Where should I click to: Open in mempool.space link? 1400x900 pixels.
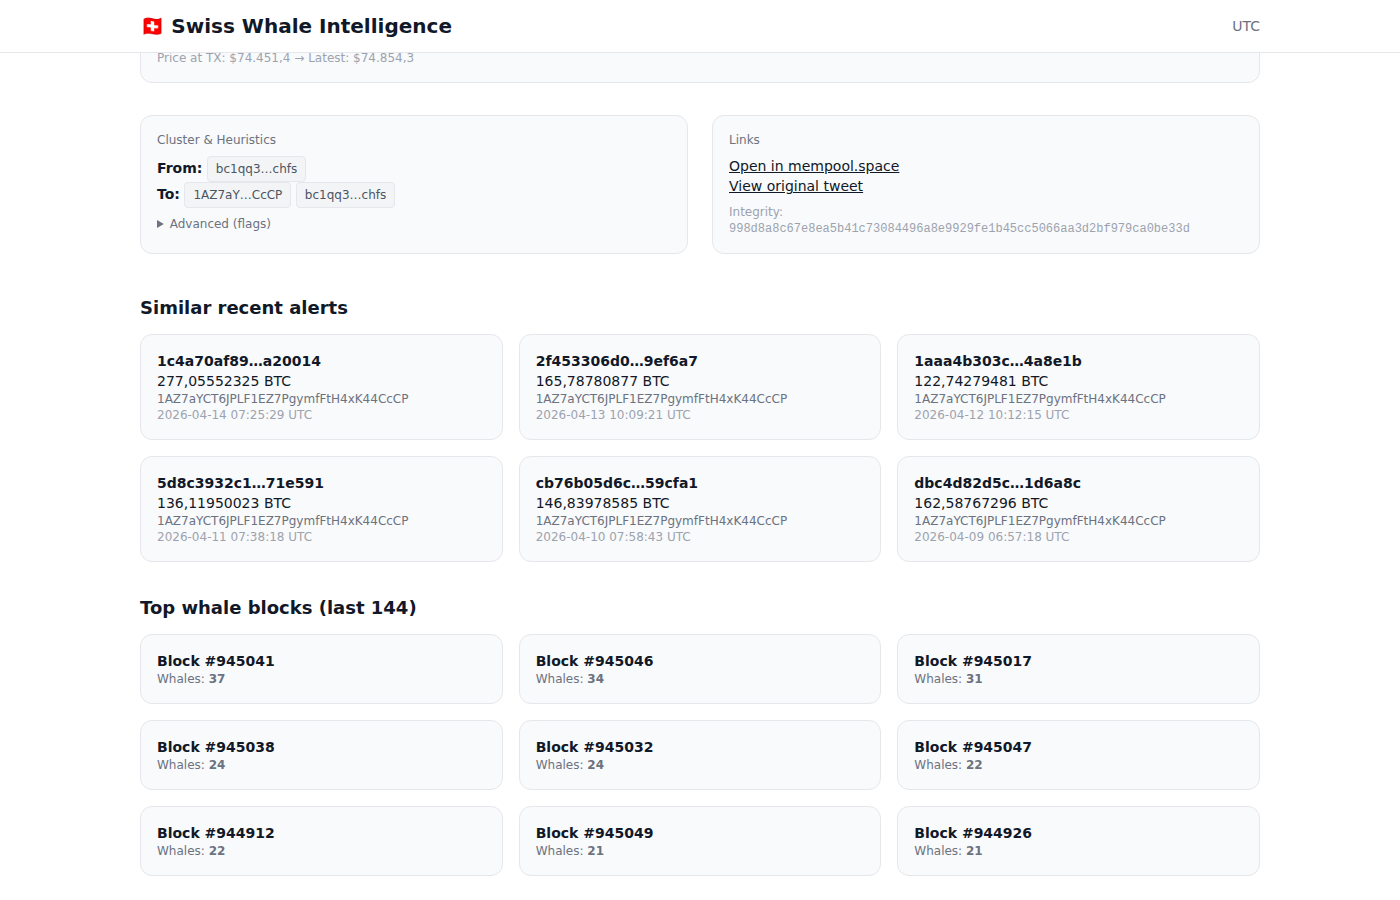[813, 166]
